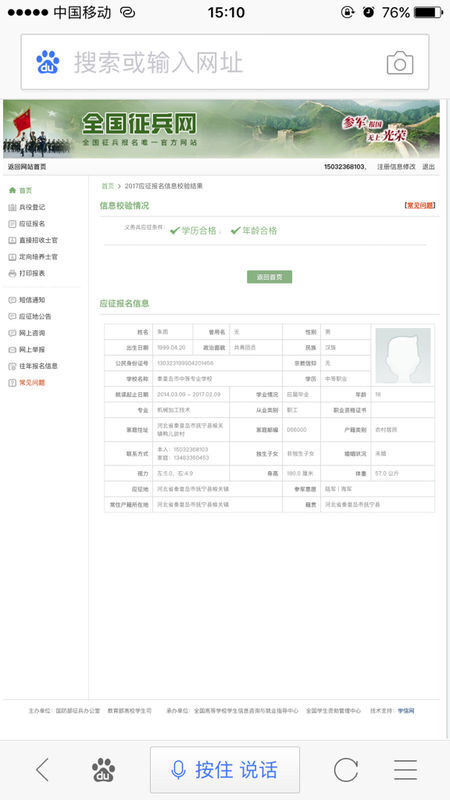The image size is (450, 800).
Task: Click the red 常见问题 link at right
Action: point(420,206)
